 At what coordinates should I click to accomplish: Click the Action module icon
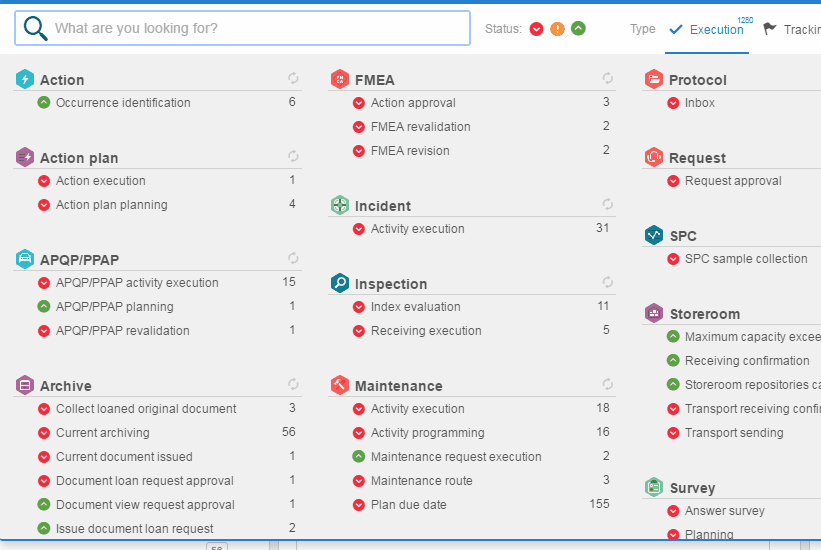[x=25, y=79]
